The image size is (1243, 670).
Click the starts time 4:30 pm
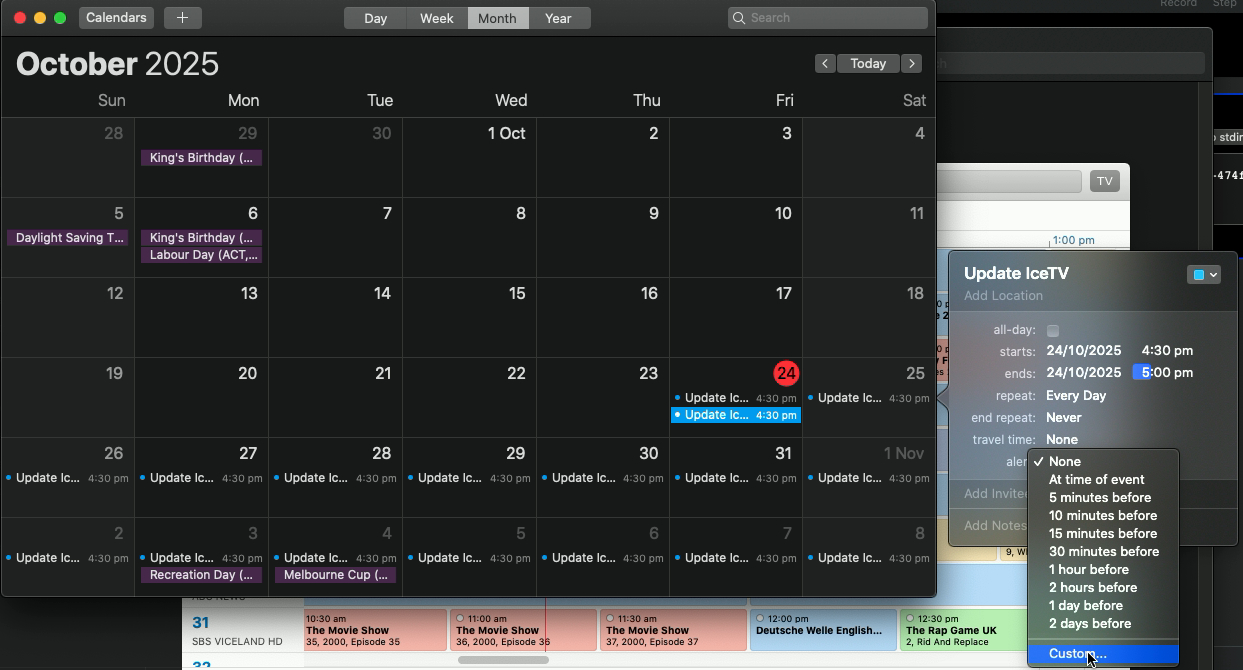[x=1167, y=351]
